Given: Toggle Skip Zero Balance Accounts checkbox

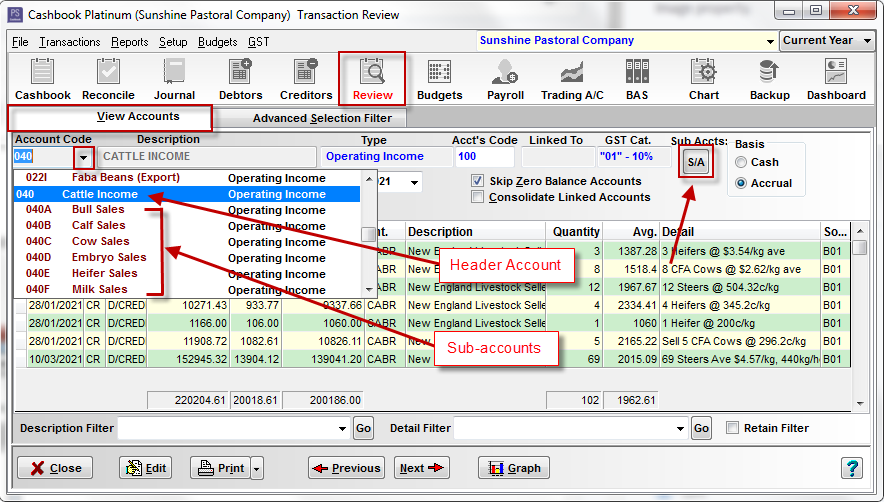Looking at the screenshot, I should point(478,181).
